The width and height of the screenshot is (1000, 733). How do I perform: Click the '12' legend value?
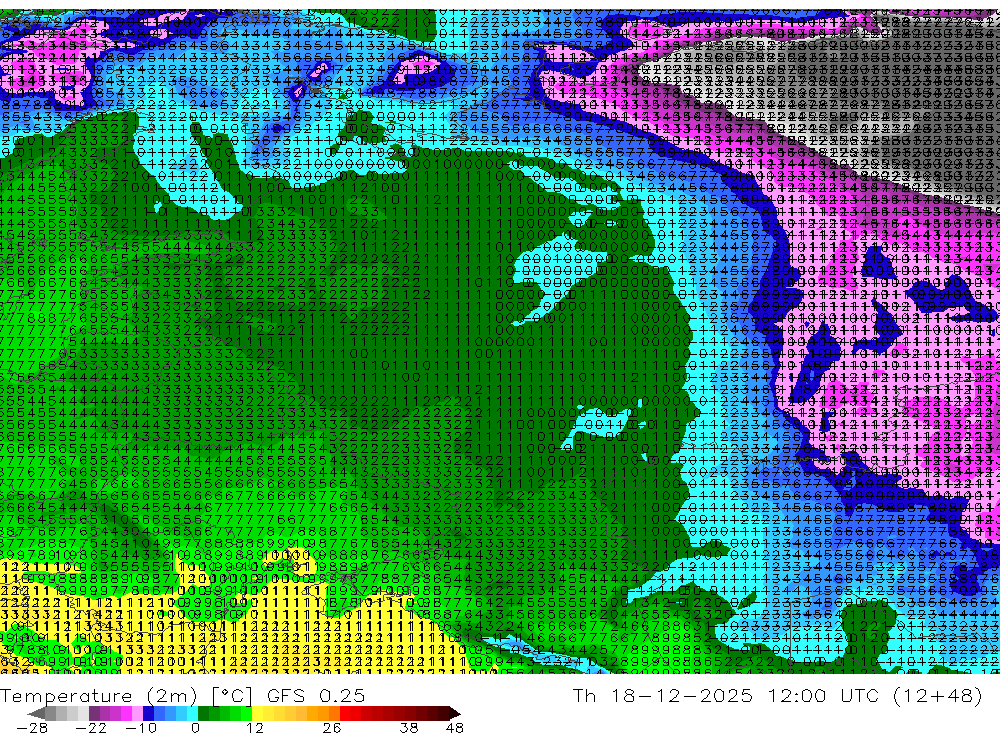tap(255, 728)
